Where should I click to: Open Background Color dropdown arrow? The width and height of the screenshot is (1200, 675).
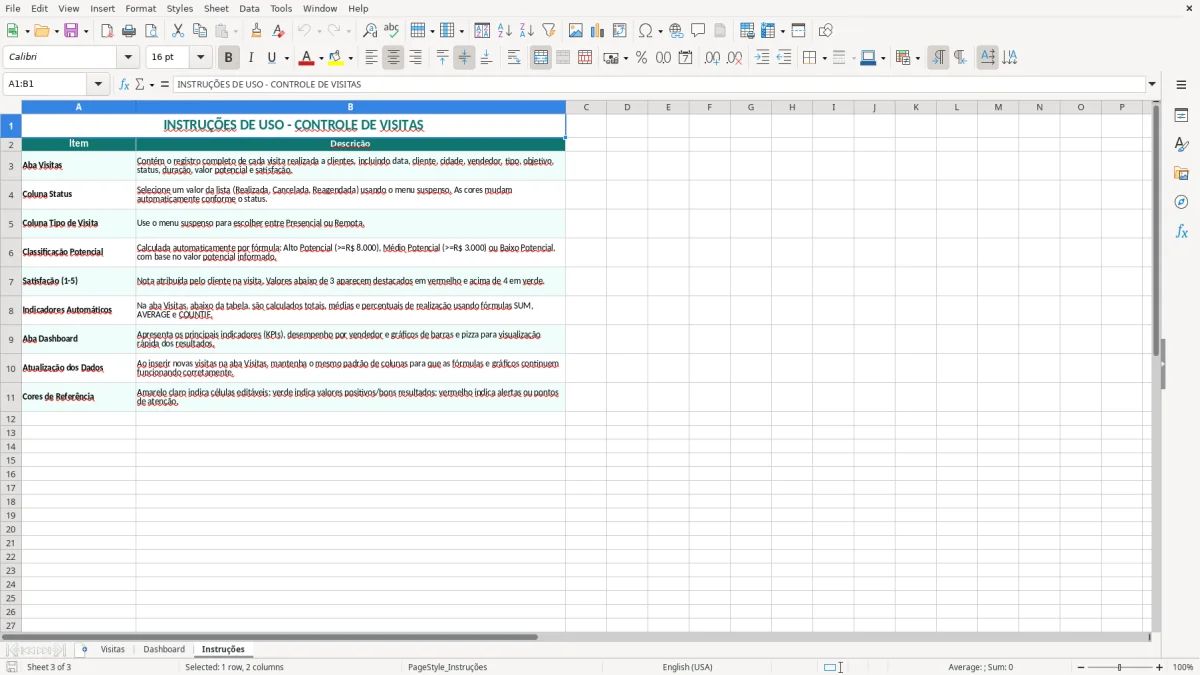350,58
